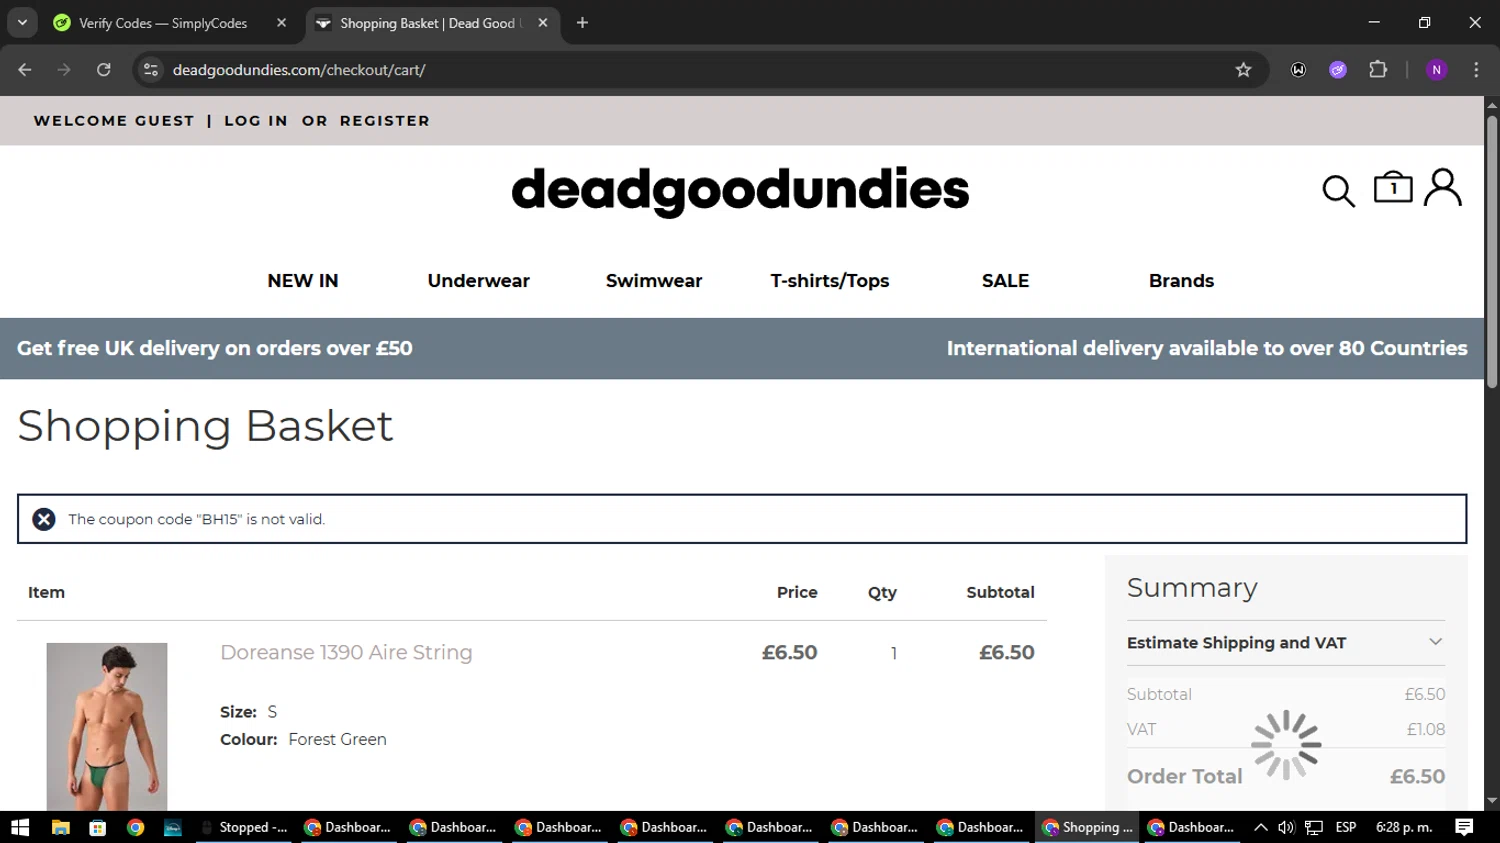Viewport: 1500px width, 843px height.
Task: Open the SALE menu
Action: (1006, 281)
